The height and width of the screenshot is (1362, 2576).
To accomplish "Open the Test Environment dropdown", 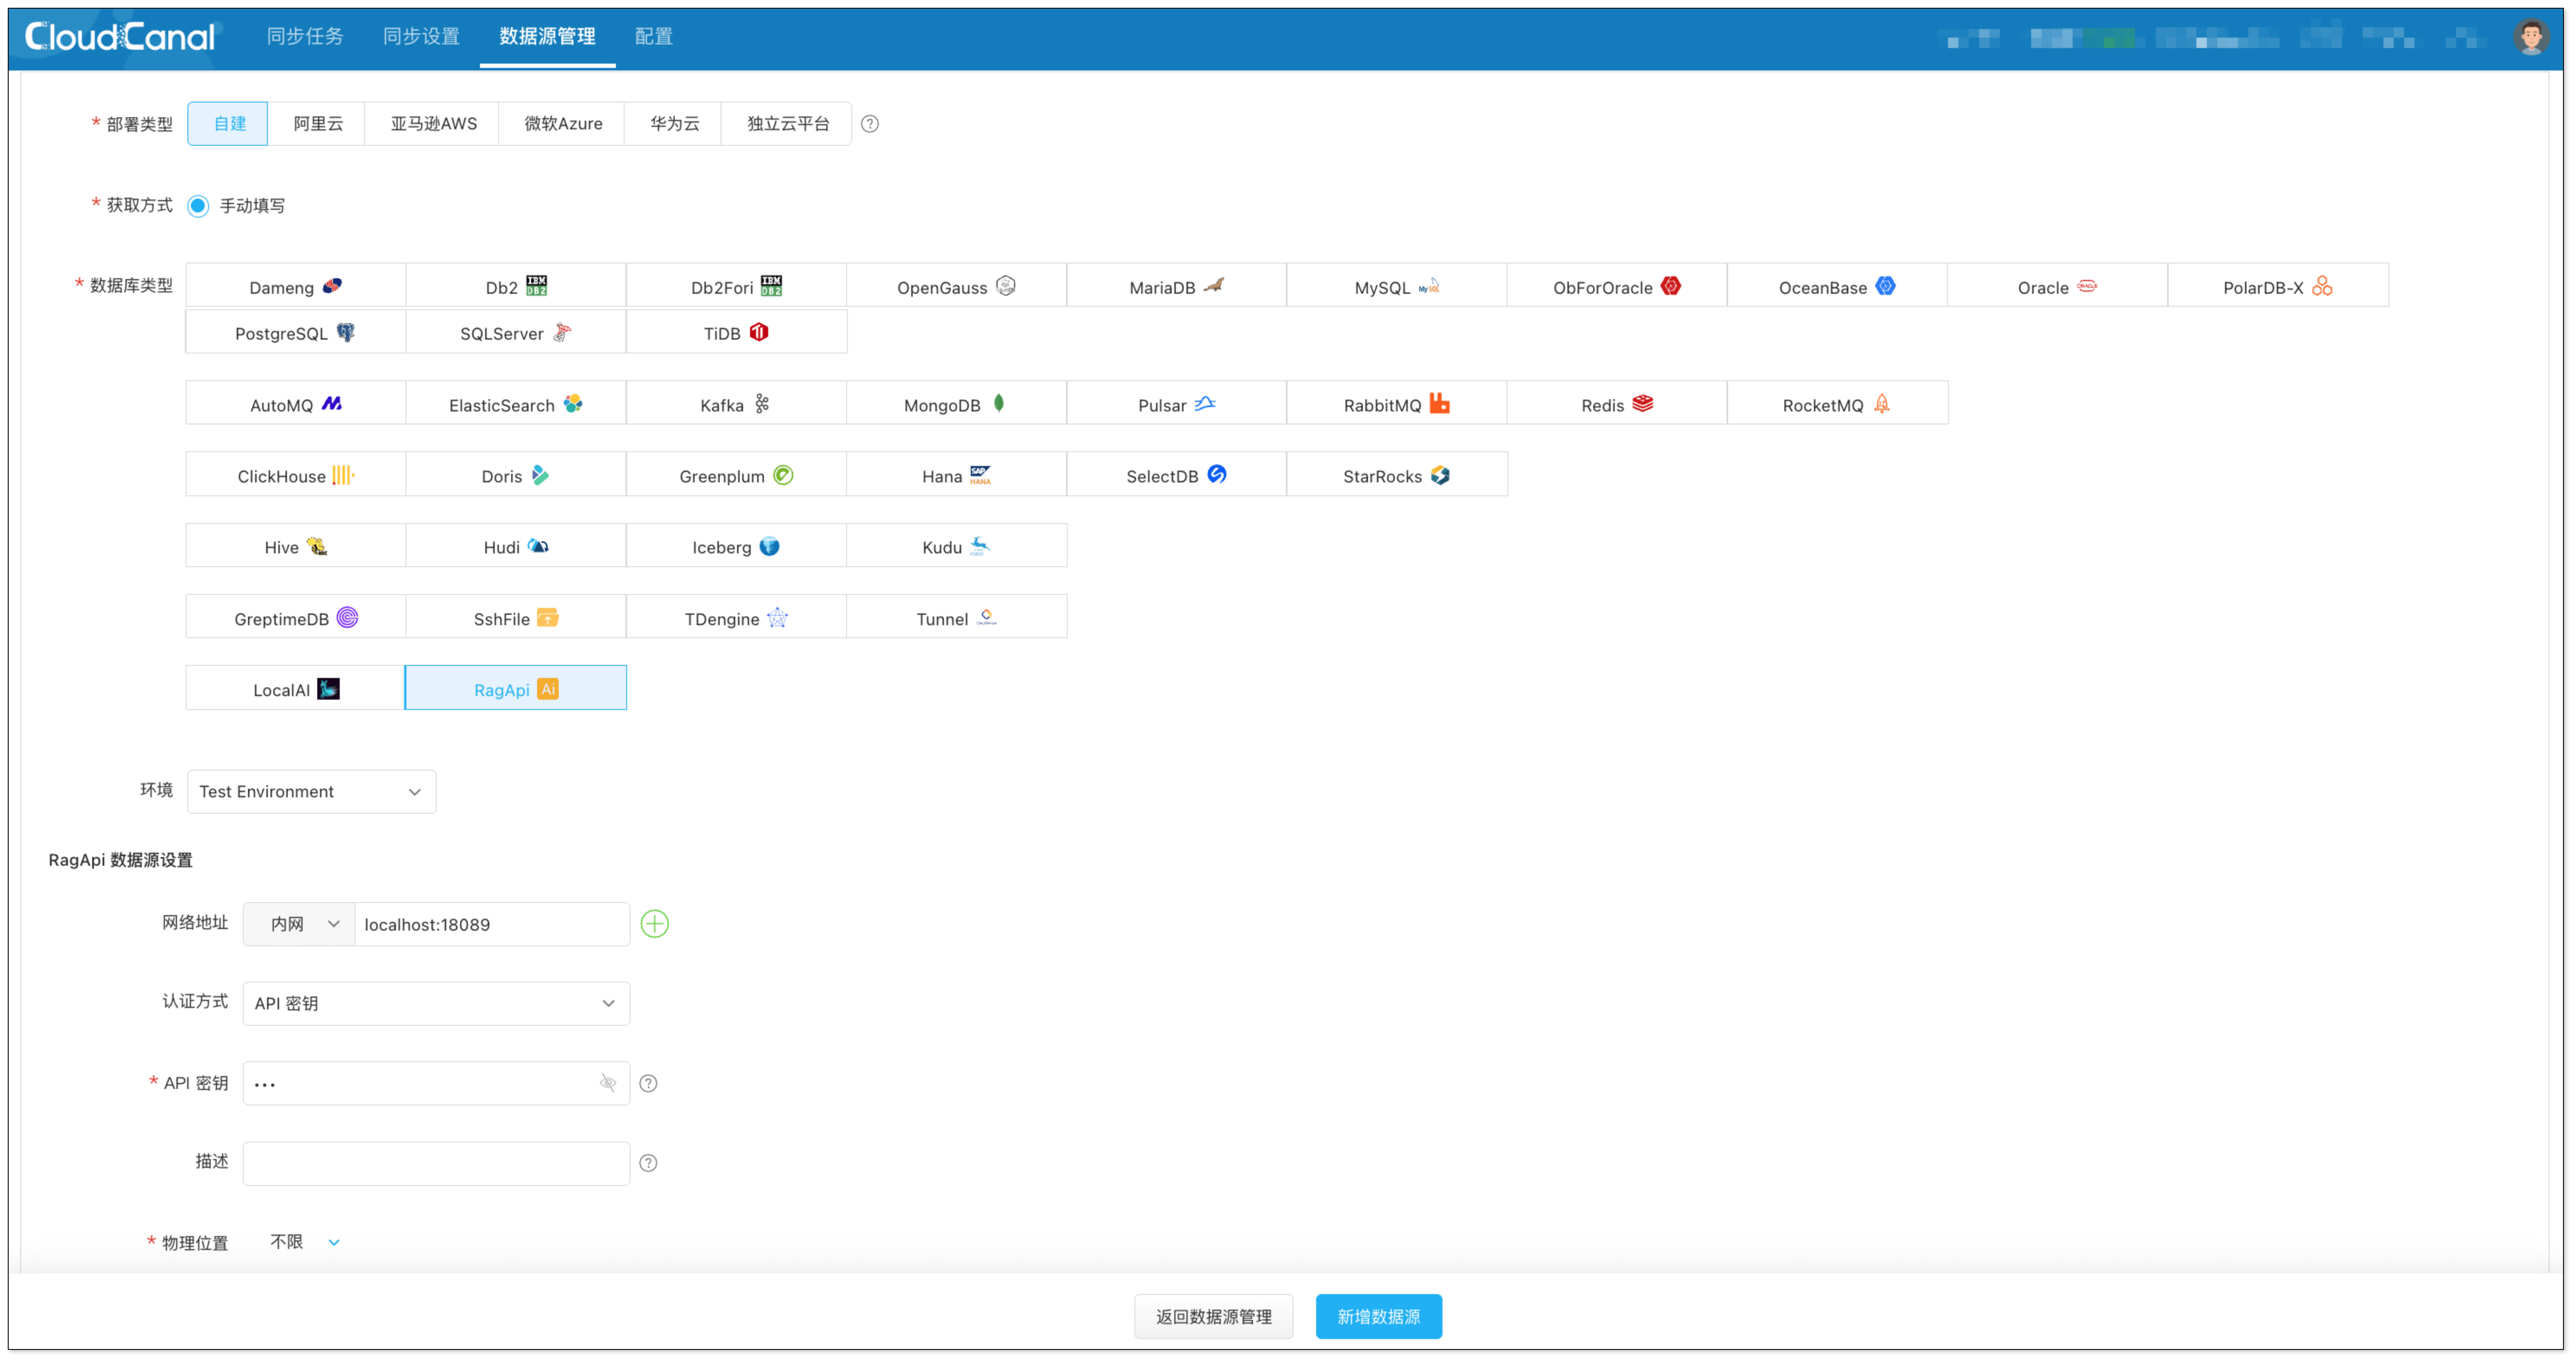I will [x=311, y=791].
